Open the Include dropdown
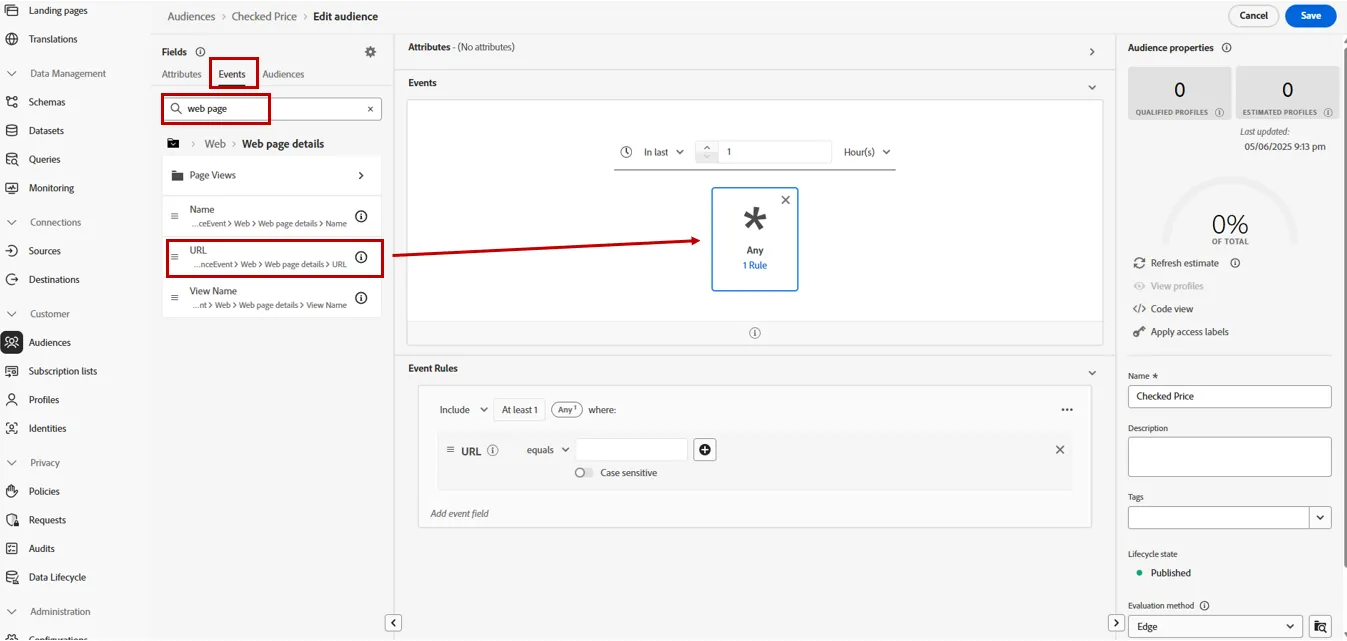1347x641 pixels. [x=464, y=410]
